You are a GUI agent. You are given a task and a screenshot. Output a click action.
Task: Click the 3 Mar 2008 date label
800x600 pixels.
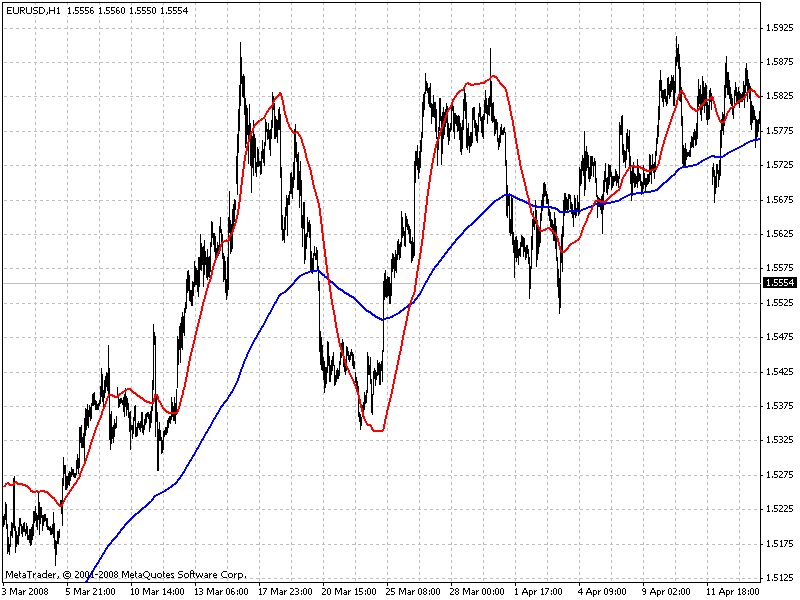pos(26,592)
